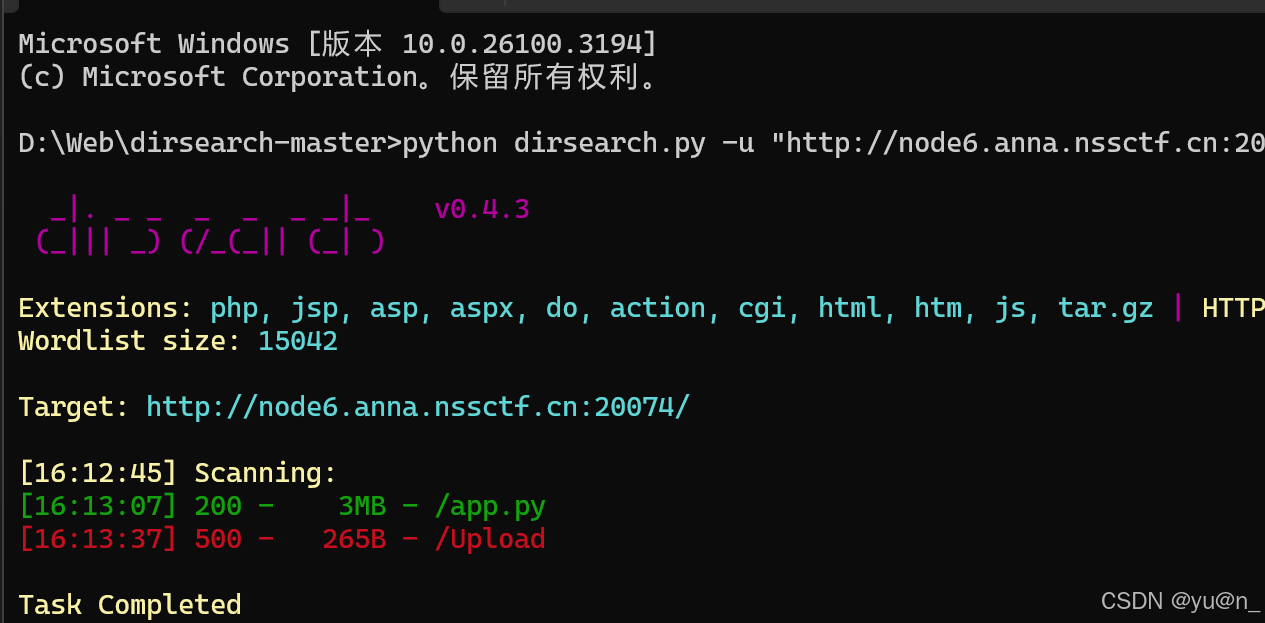Select the 500 status code for Upload
Screen dimensions: 1265x623
tap(217, 538)
